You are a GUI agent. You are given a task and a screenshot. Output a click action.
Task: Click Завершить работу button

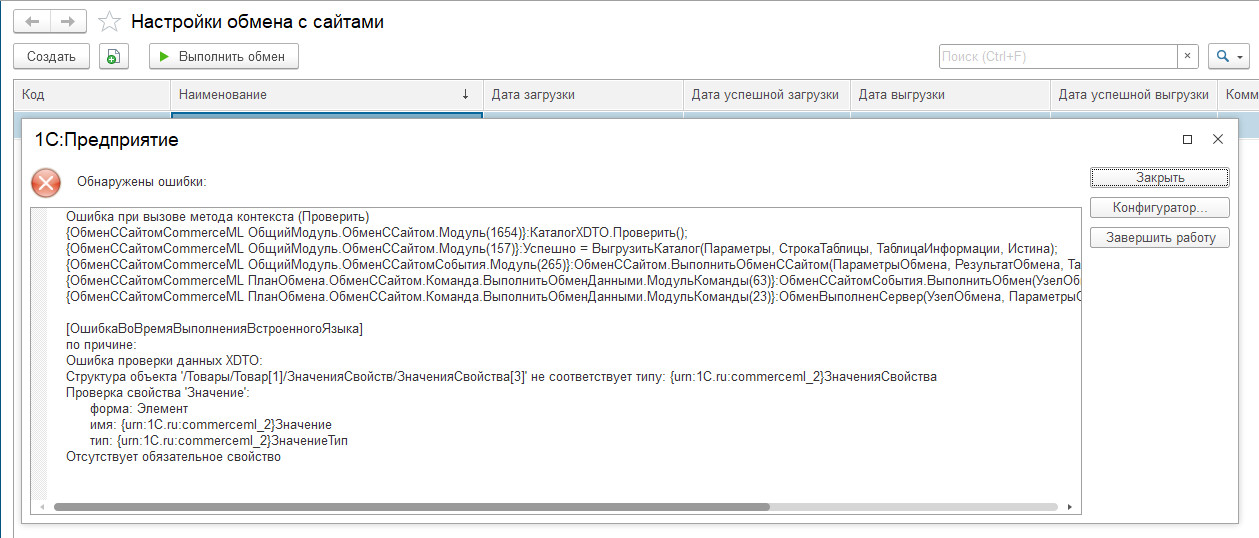tap(1160, 238)
